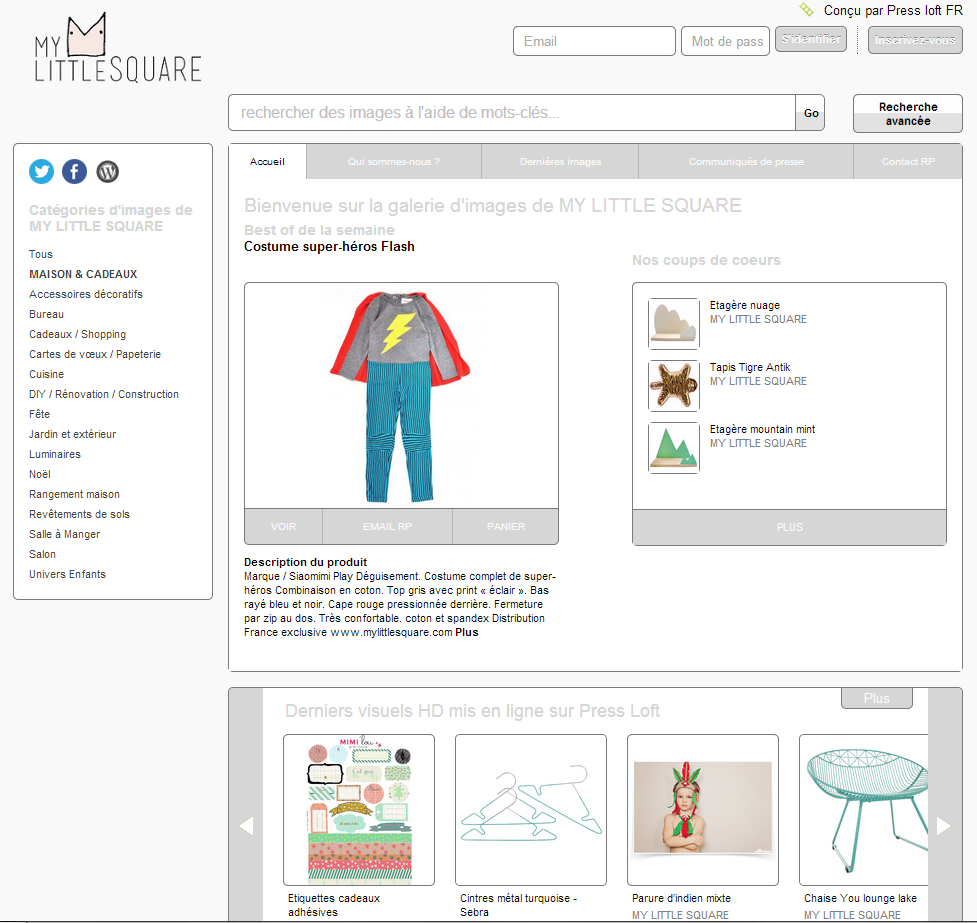The width and height of the screenshot is (977, 923).
Task: Click Etiquettes cadeaux adhésives caption
Action: tap(334, 905)
